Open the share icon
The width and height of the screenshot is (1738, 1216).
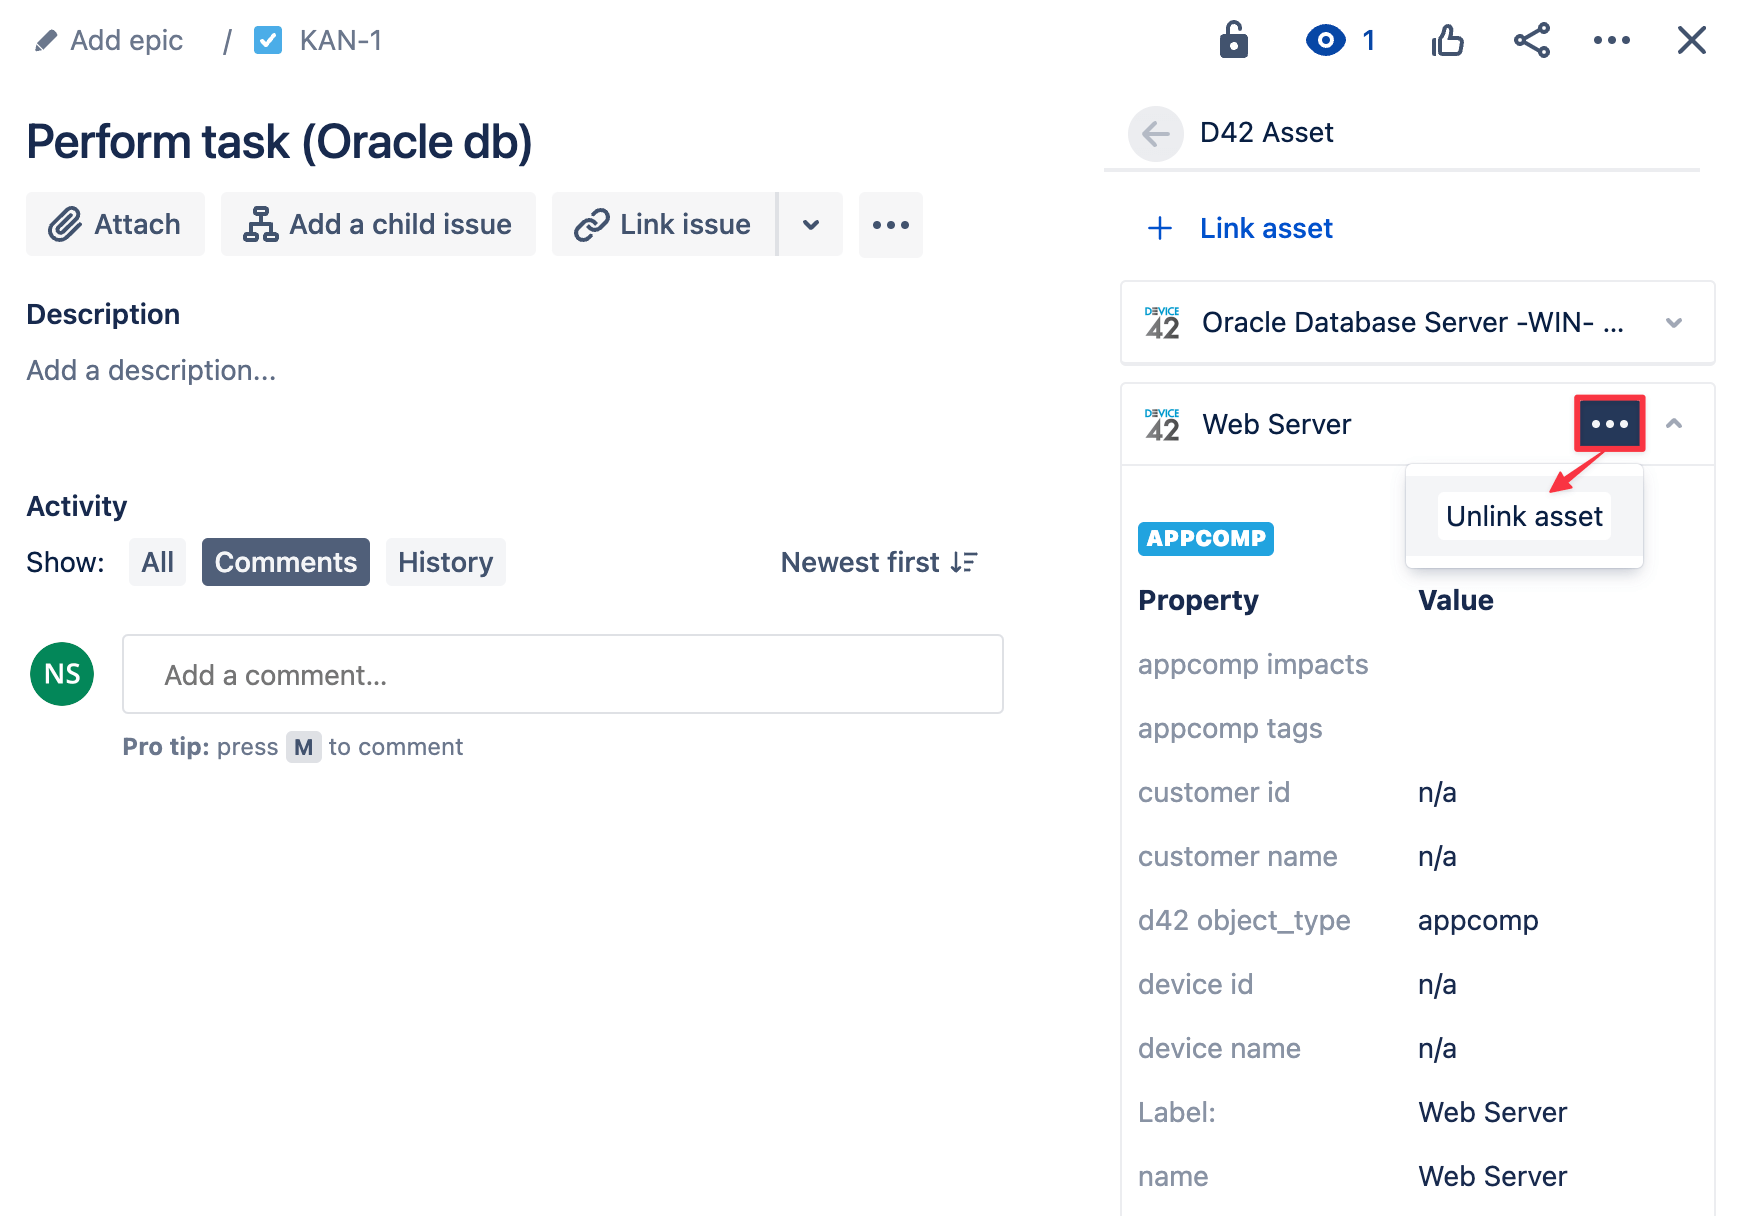click(x=1532, y=40)
